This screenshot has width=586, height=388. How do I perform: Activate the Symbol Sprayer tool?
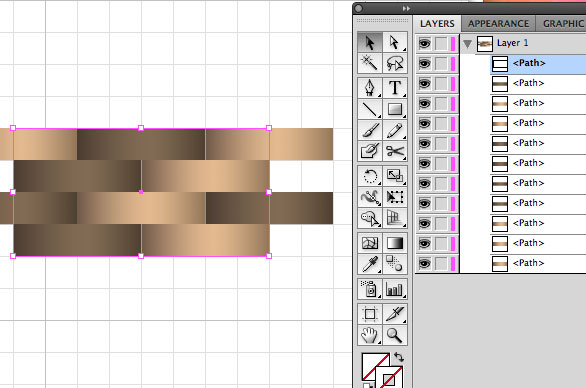coord(370,289)
